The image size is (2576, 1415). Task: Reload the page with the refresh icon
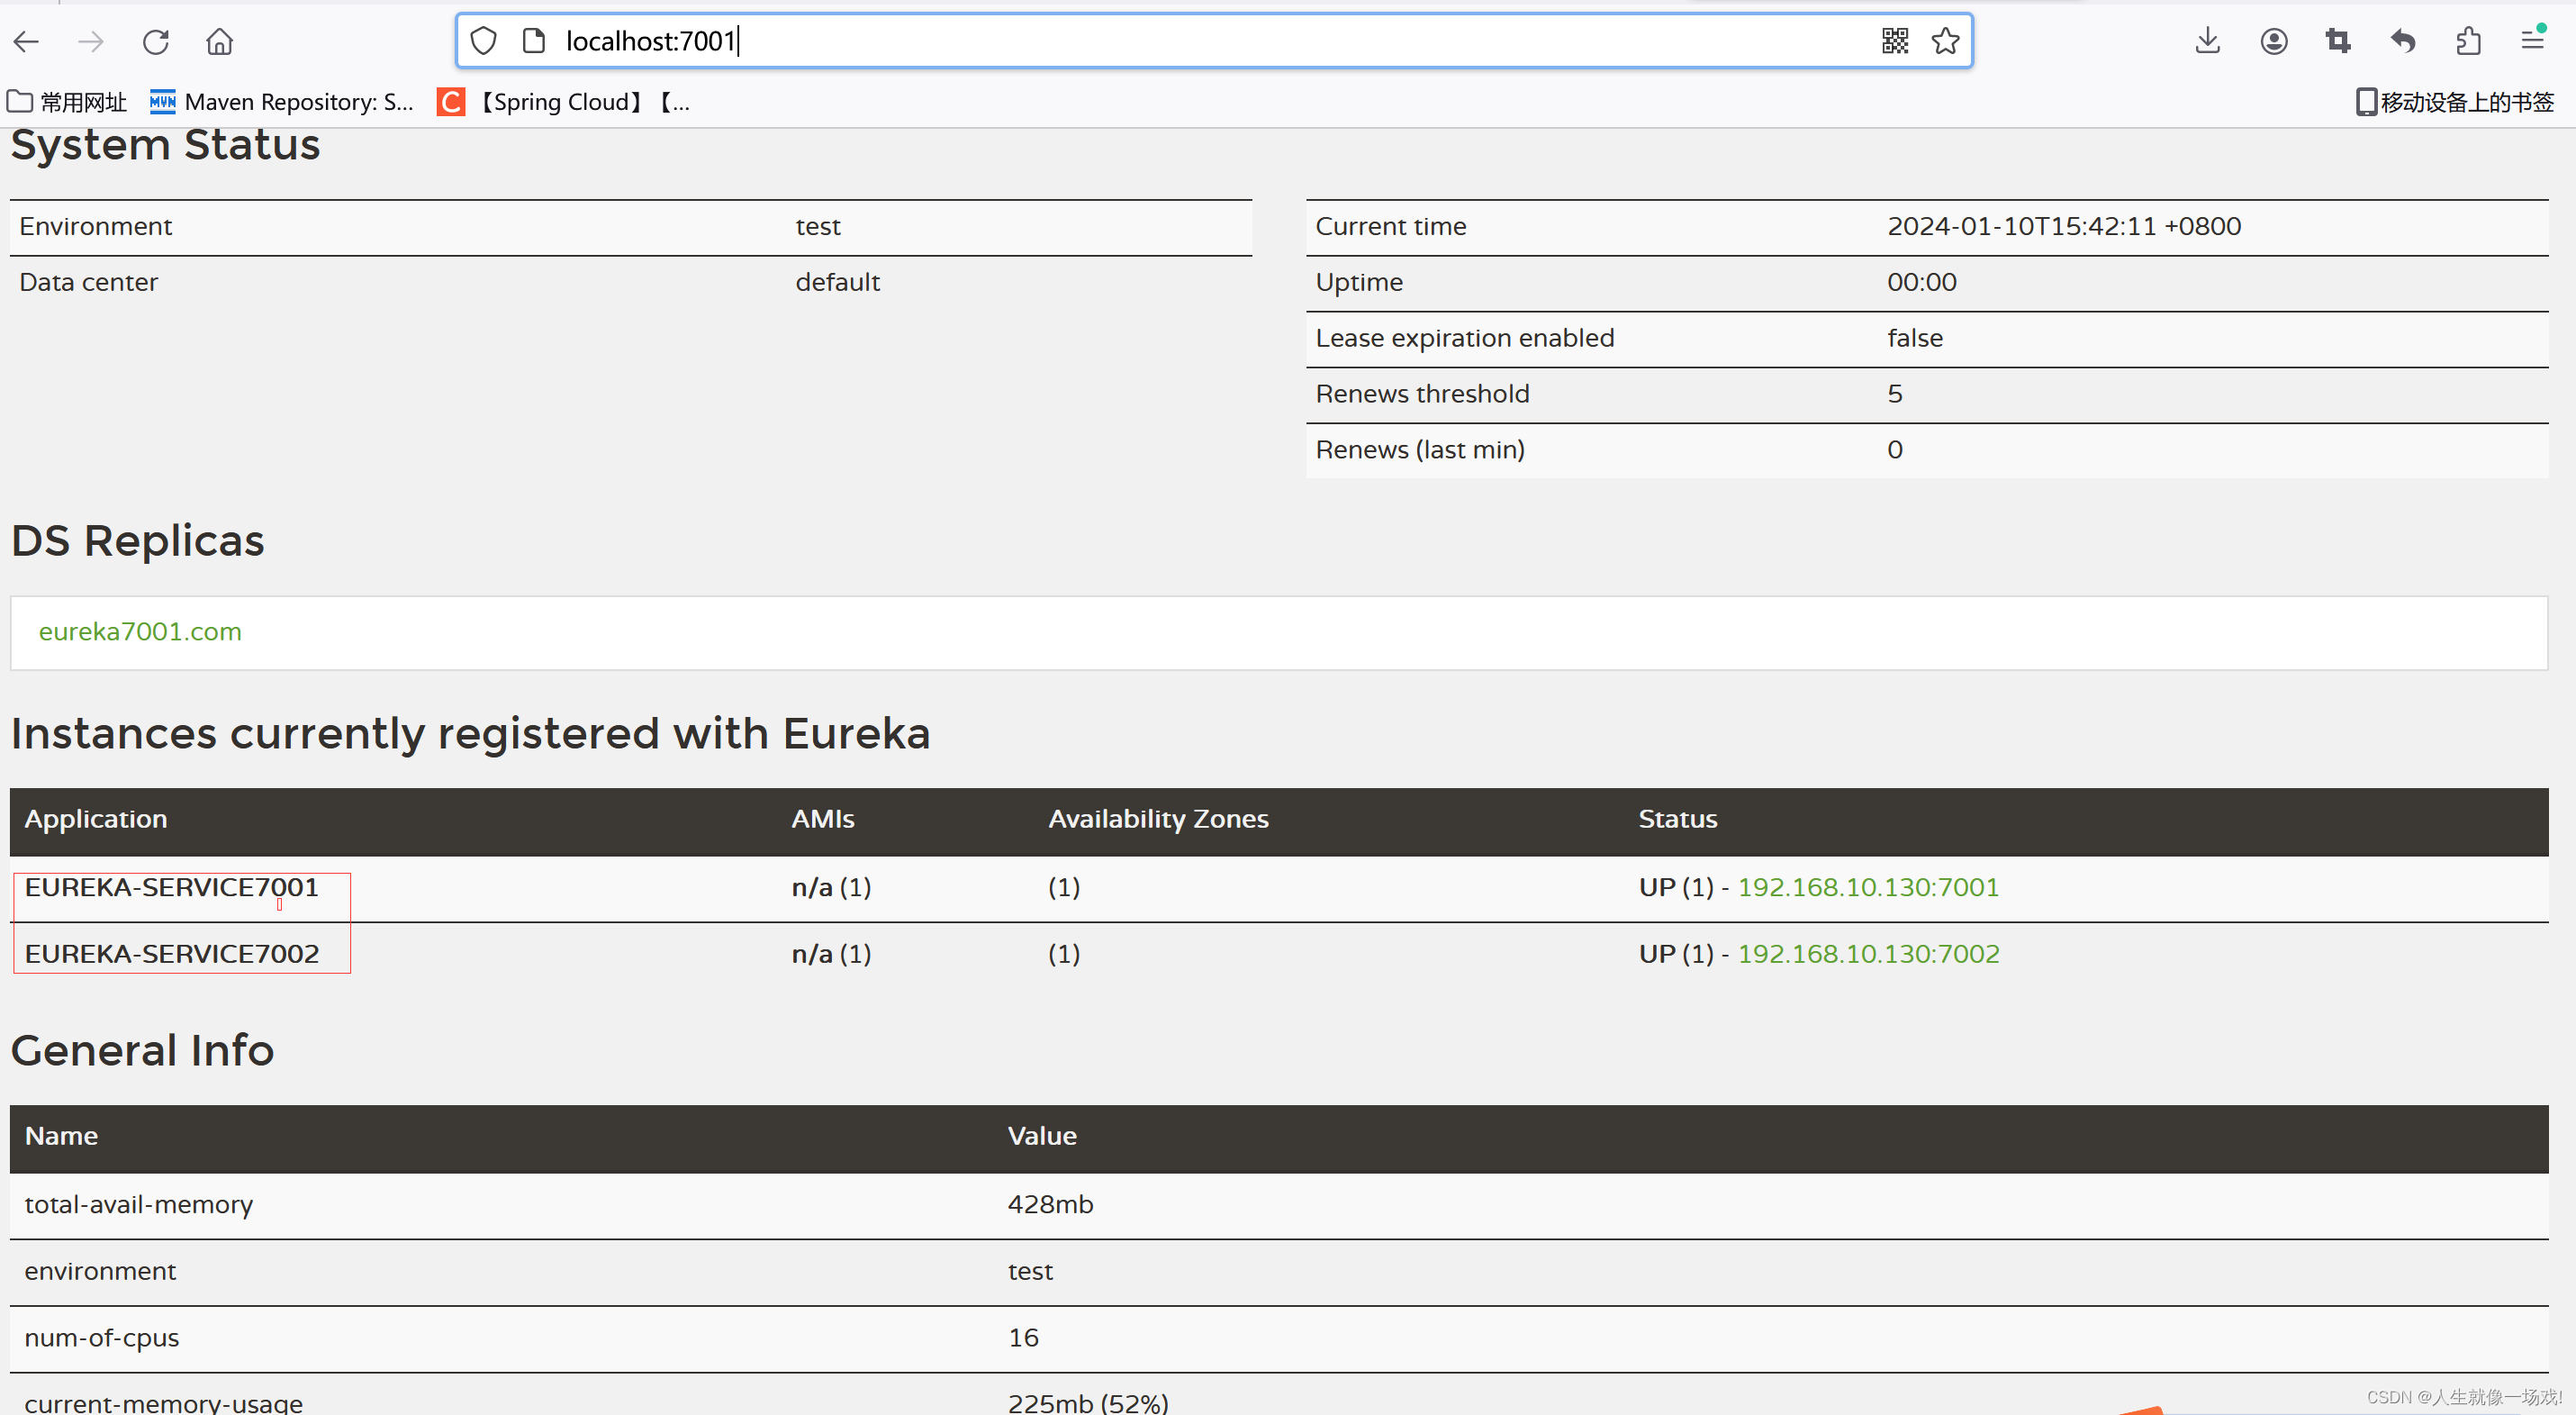156,42
